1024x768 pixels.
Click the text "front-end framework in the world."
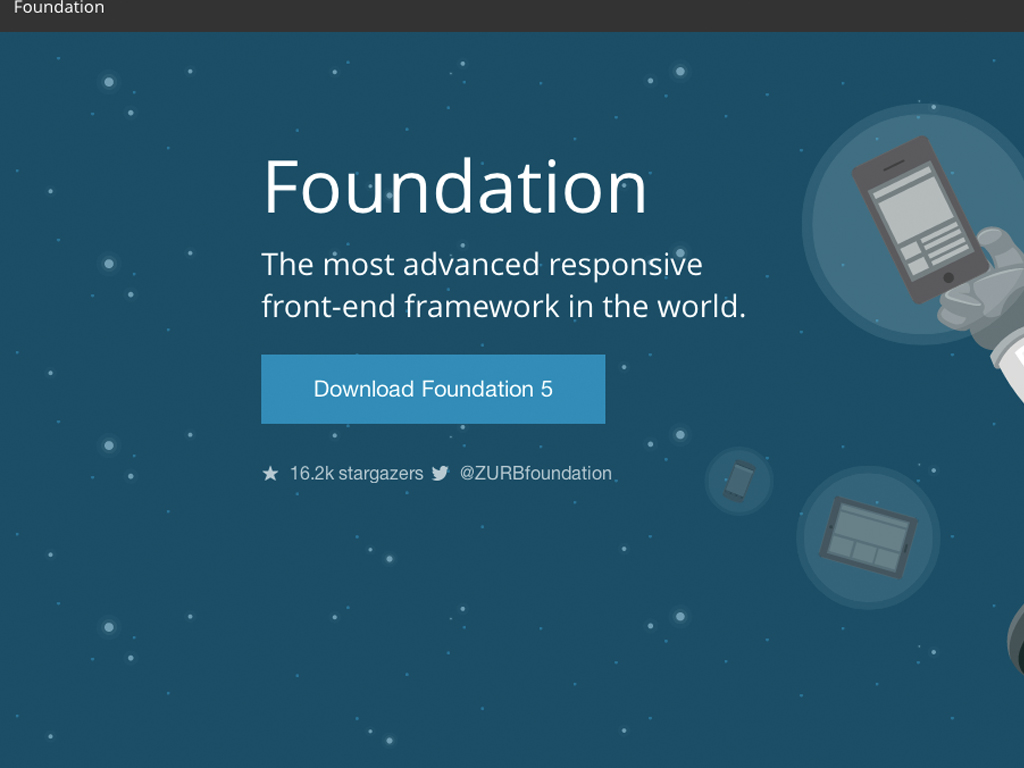503,306
